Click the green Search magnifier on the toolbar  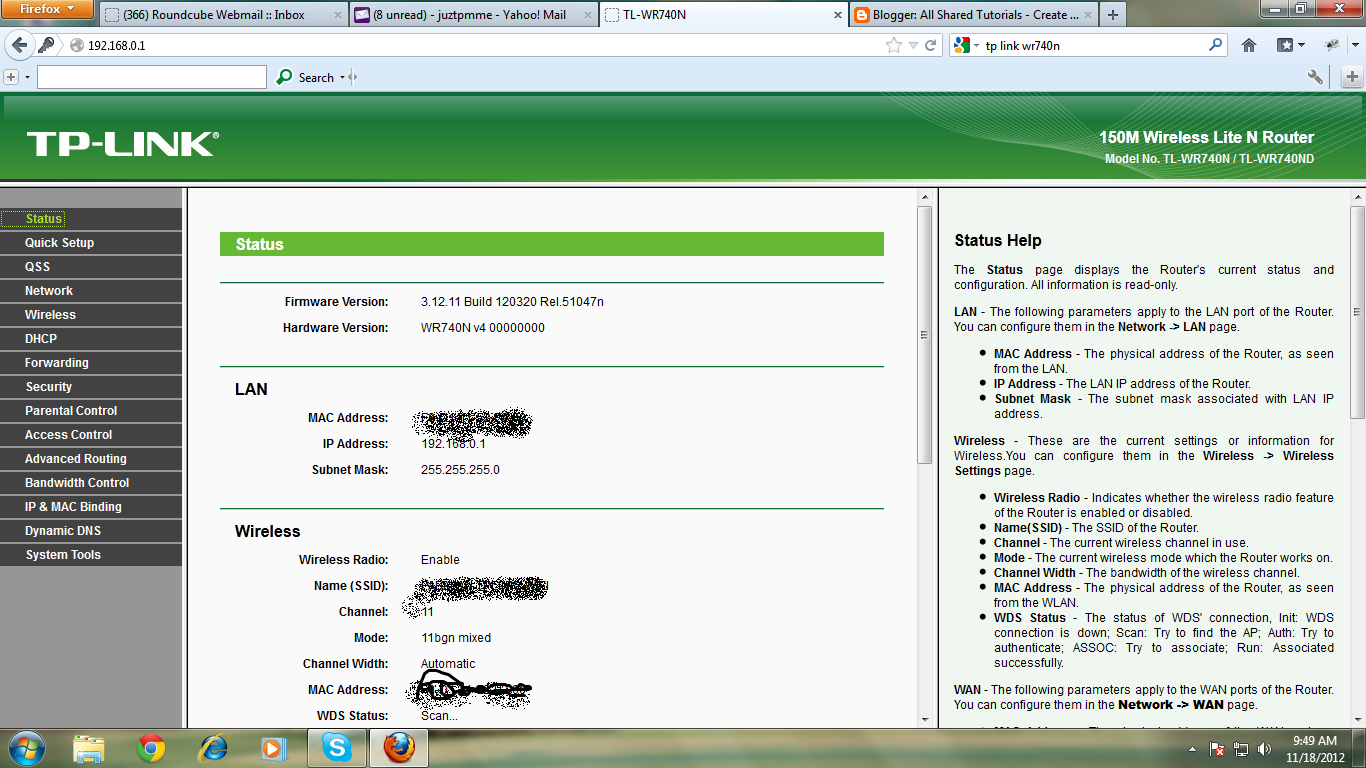(285, 77)
